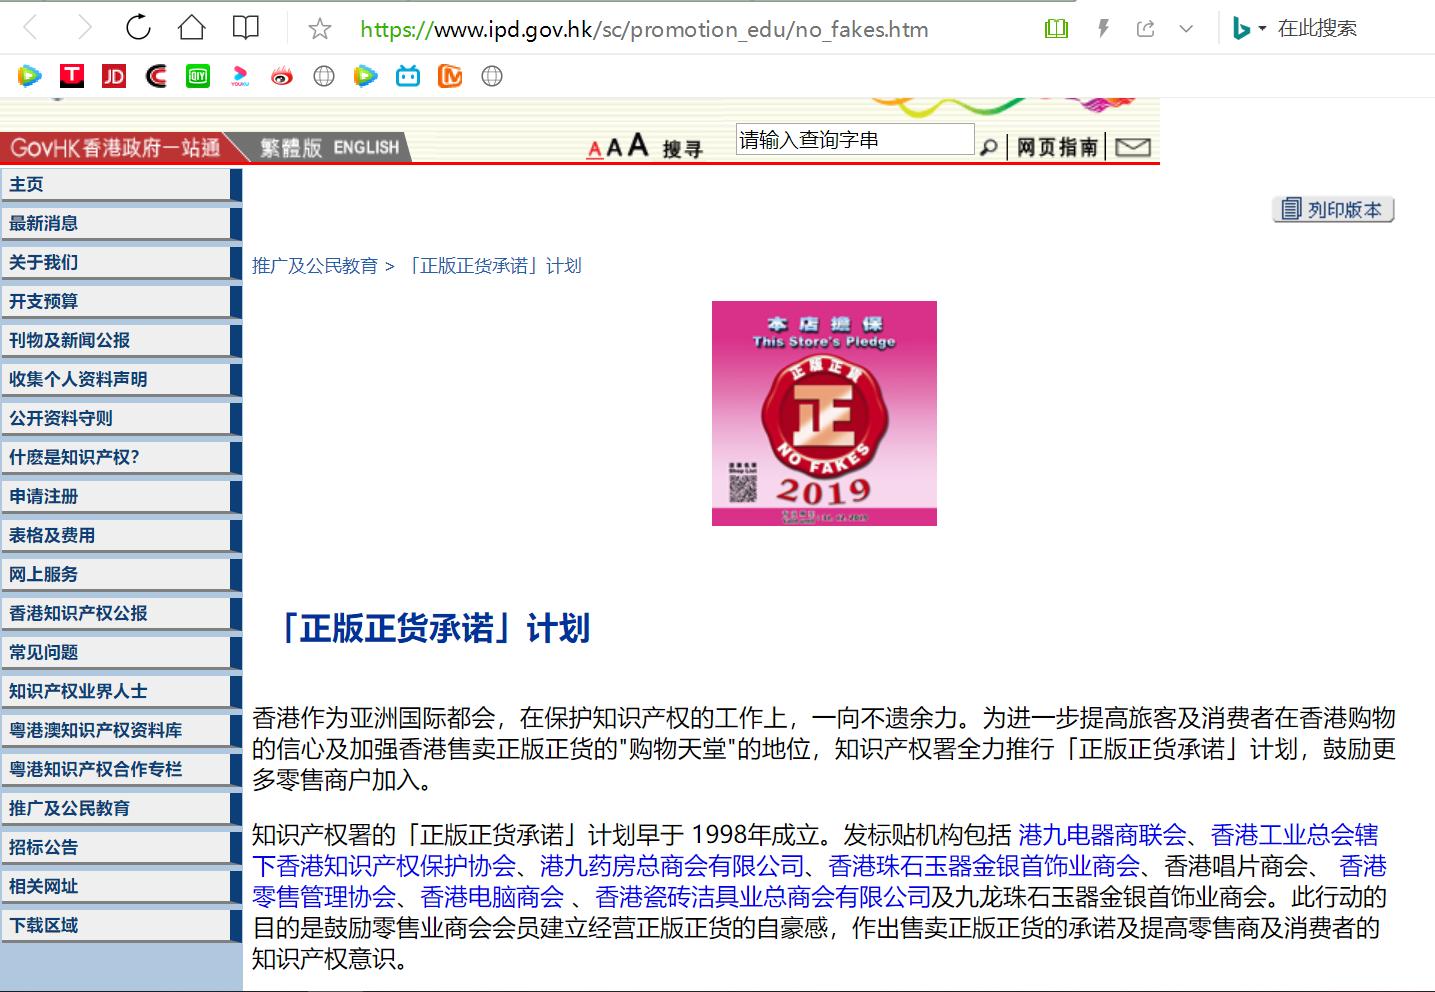This screenshot has height=992, width=1435.
Task: Expand the share options chevron
Action: (1187, 28)
